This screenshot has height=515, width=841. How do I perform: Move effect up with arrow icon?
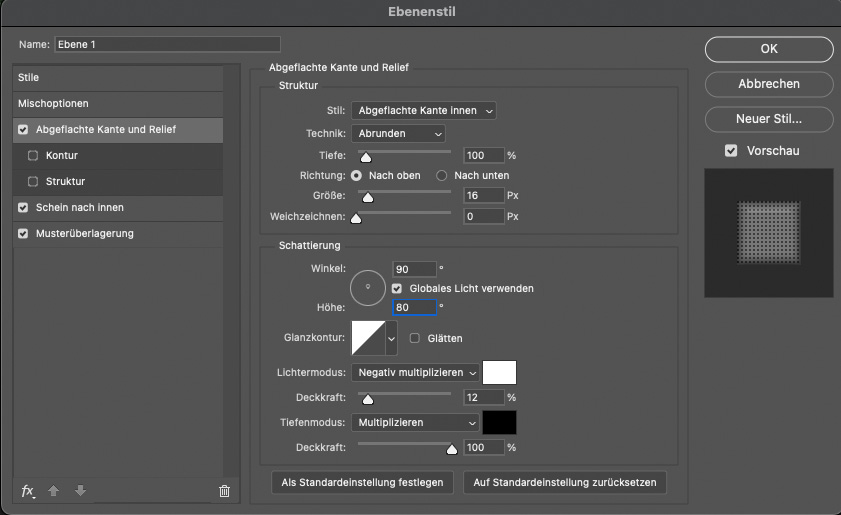[54, 490]
